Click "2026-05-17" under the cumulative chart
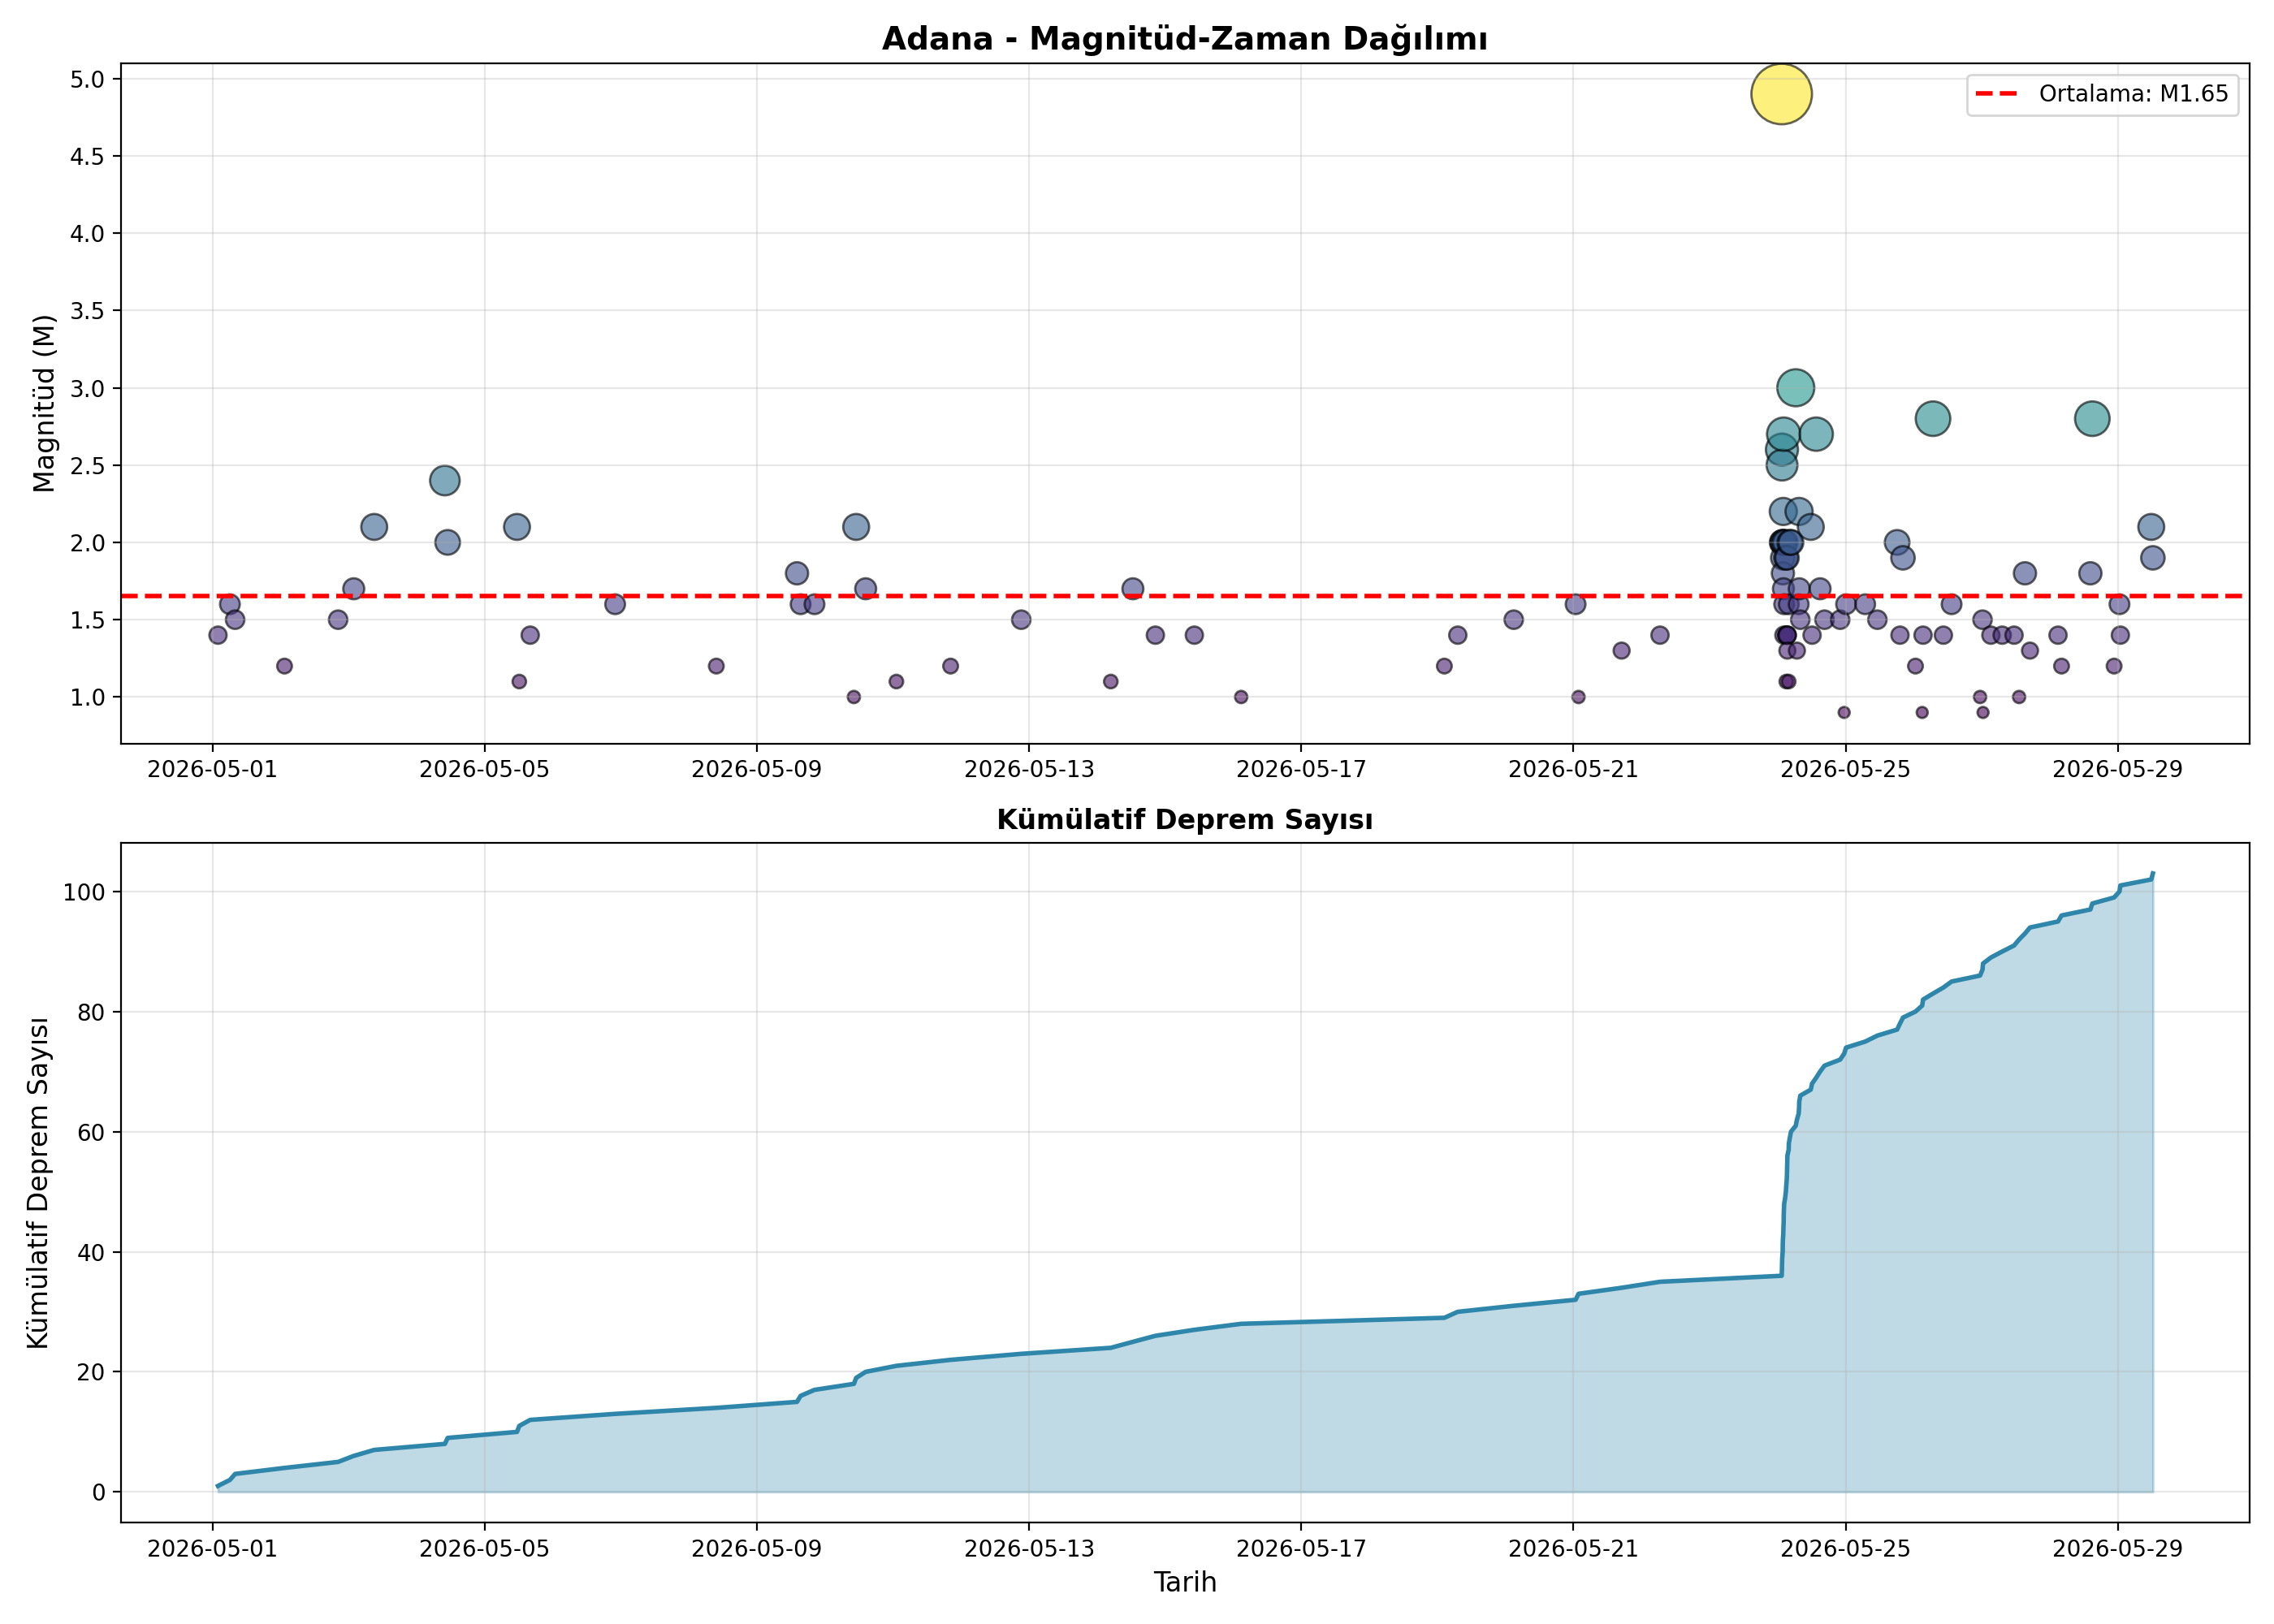The height and width of the screenshot is (1624, 2274). pos(1301,1549)
